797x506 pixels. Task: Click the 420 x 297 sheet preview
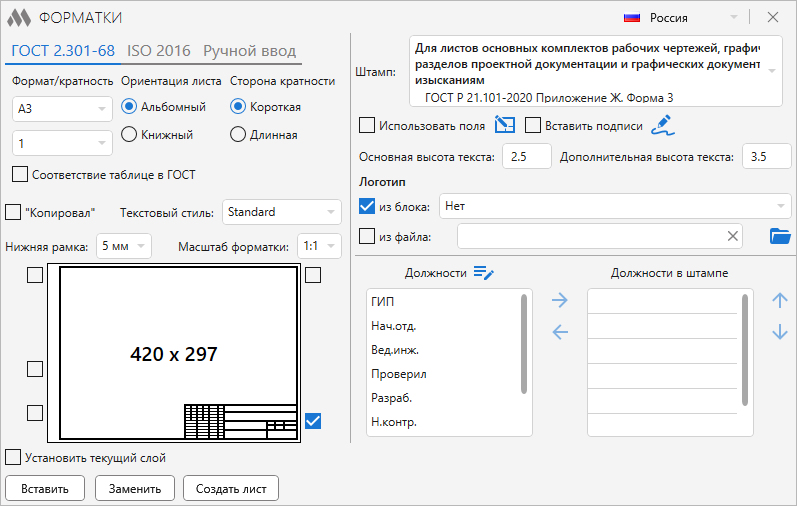click(174, 353)
